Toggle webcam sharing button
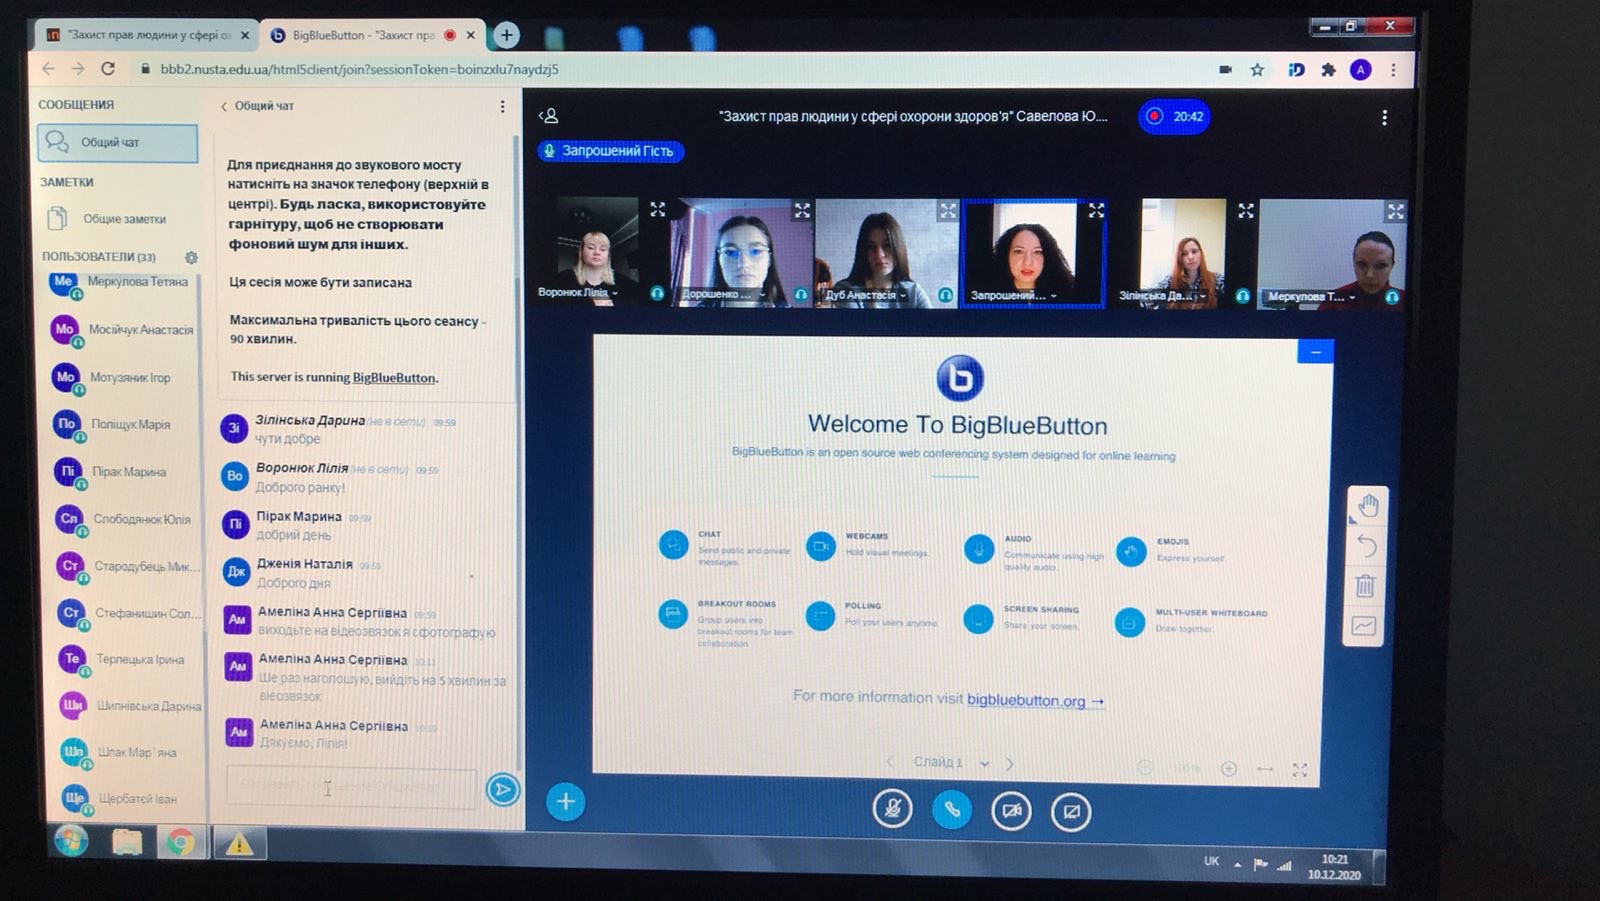 click(x=1011, y=810)
